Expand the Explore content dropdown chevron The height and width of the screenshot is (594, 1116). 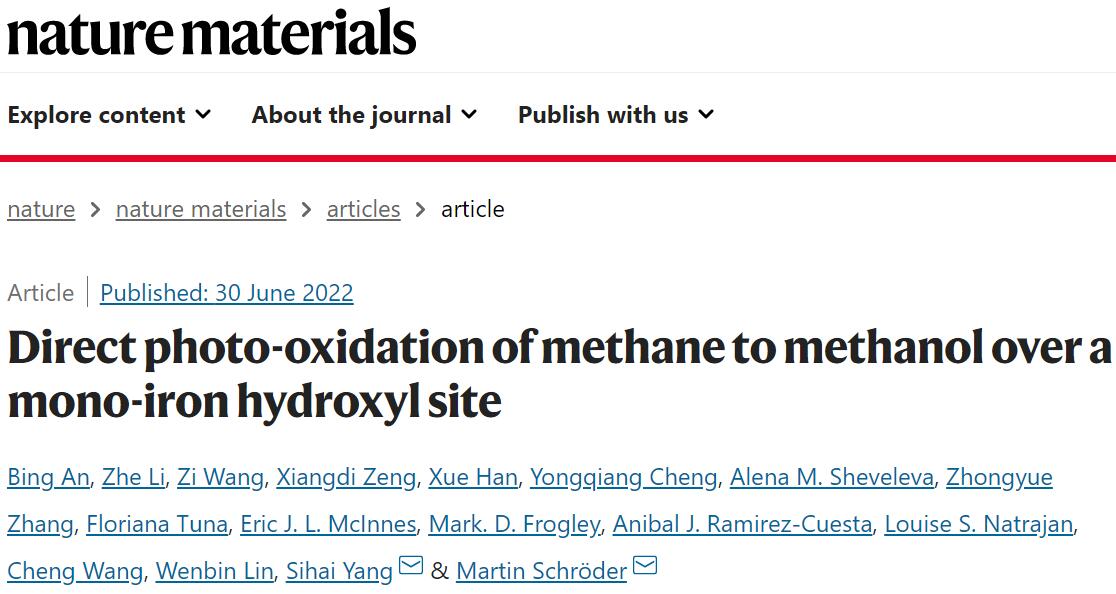[204, 114]
